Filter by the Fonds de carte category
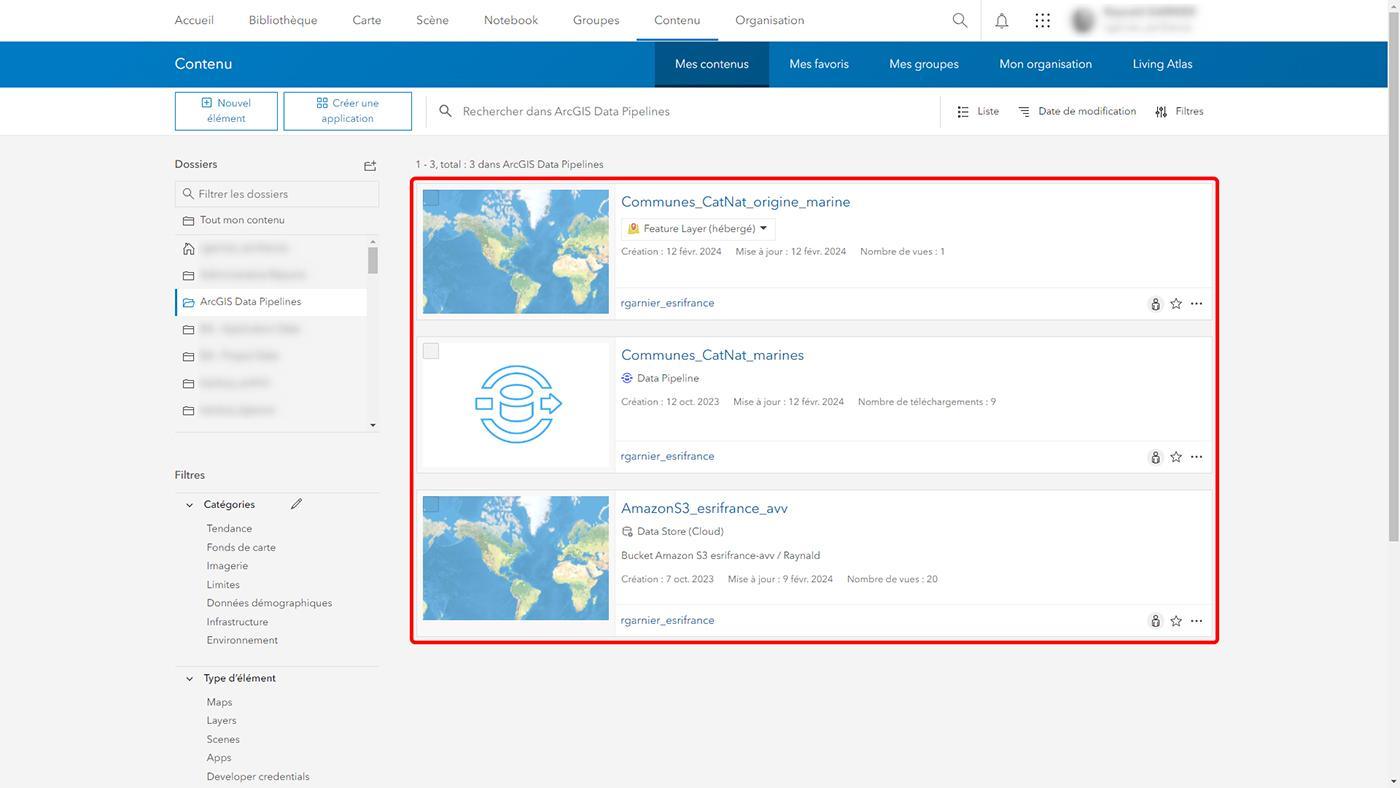Image resolution: width=1400 pixels, height=788 pixels. click(241, 548)
